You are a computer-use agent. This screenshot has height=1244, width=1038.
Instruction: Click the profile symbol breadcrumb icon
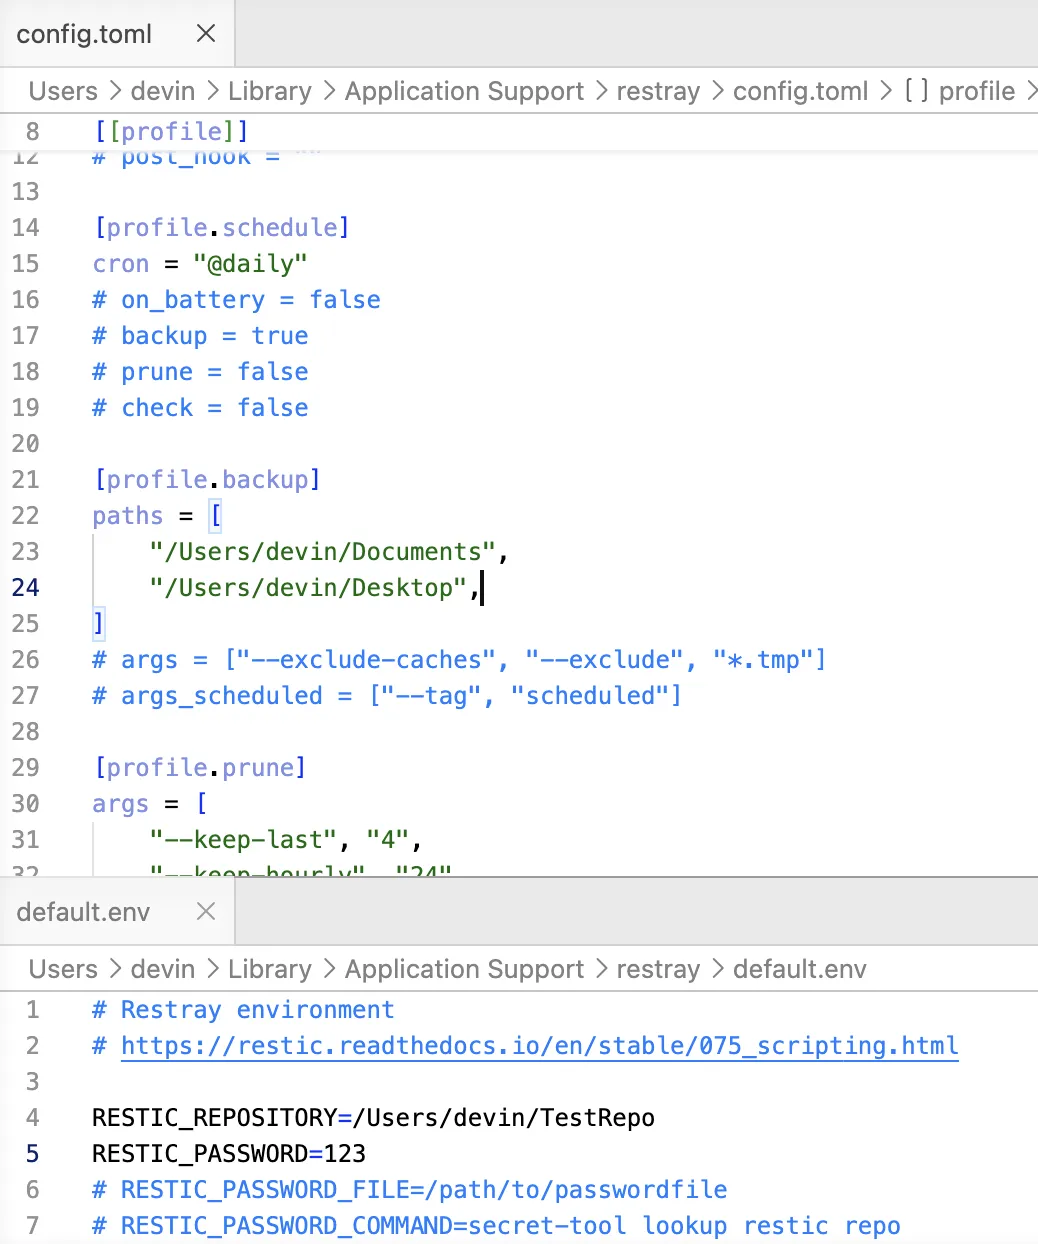click(x=916, y=91)
